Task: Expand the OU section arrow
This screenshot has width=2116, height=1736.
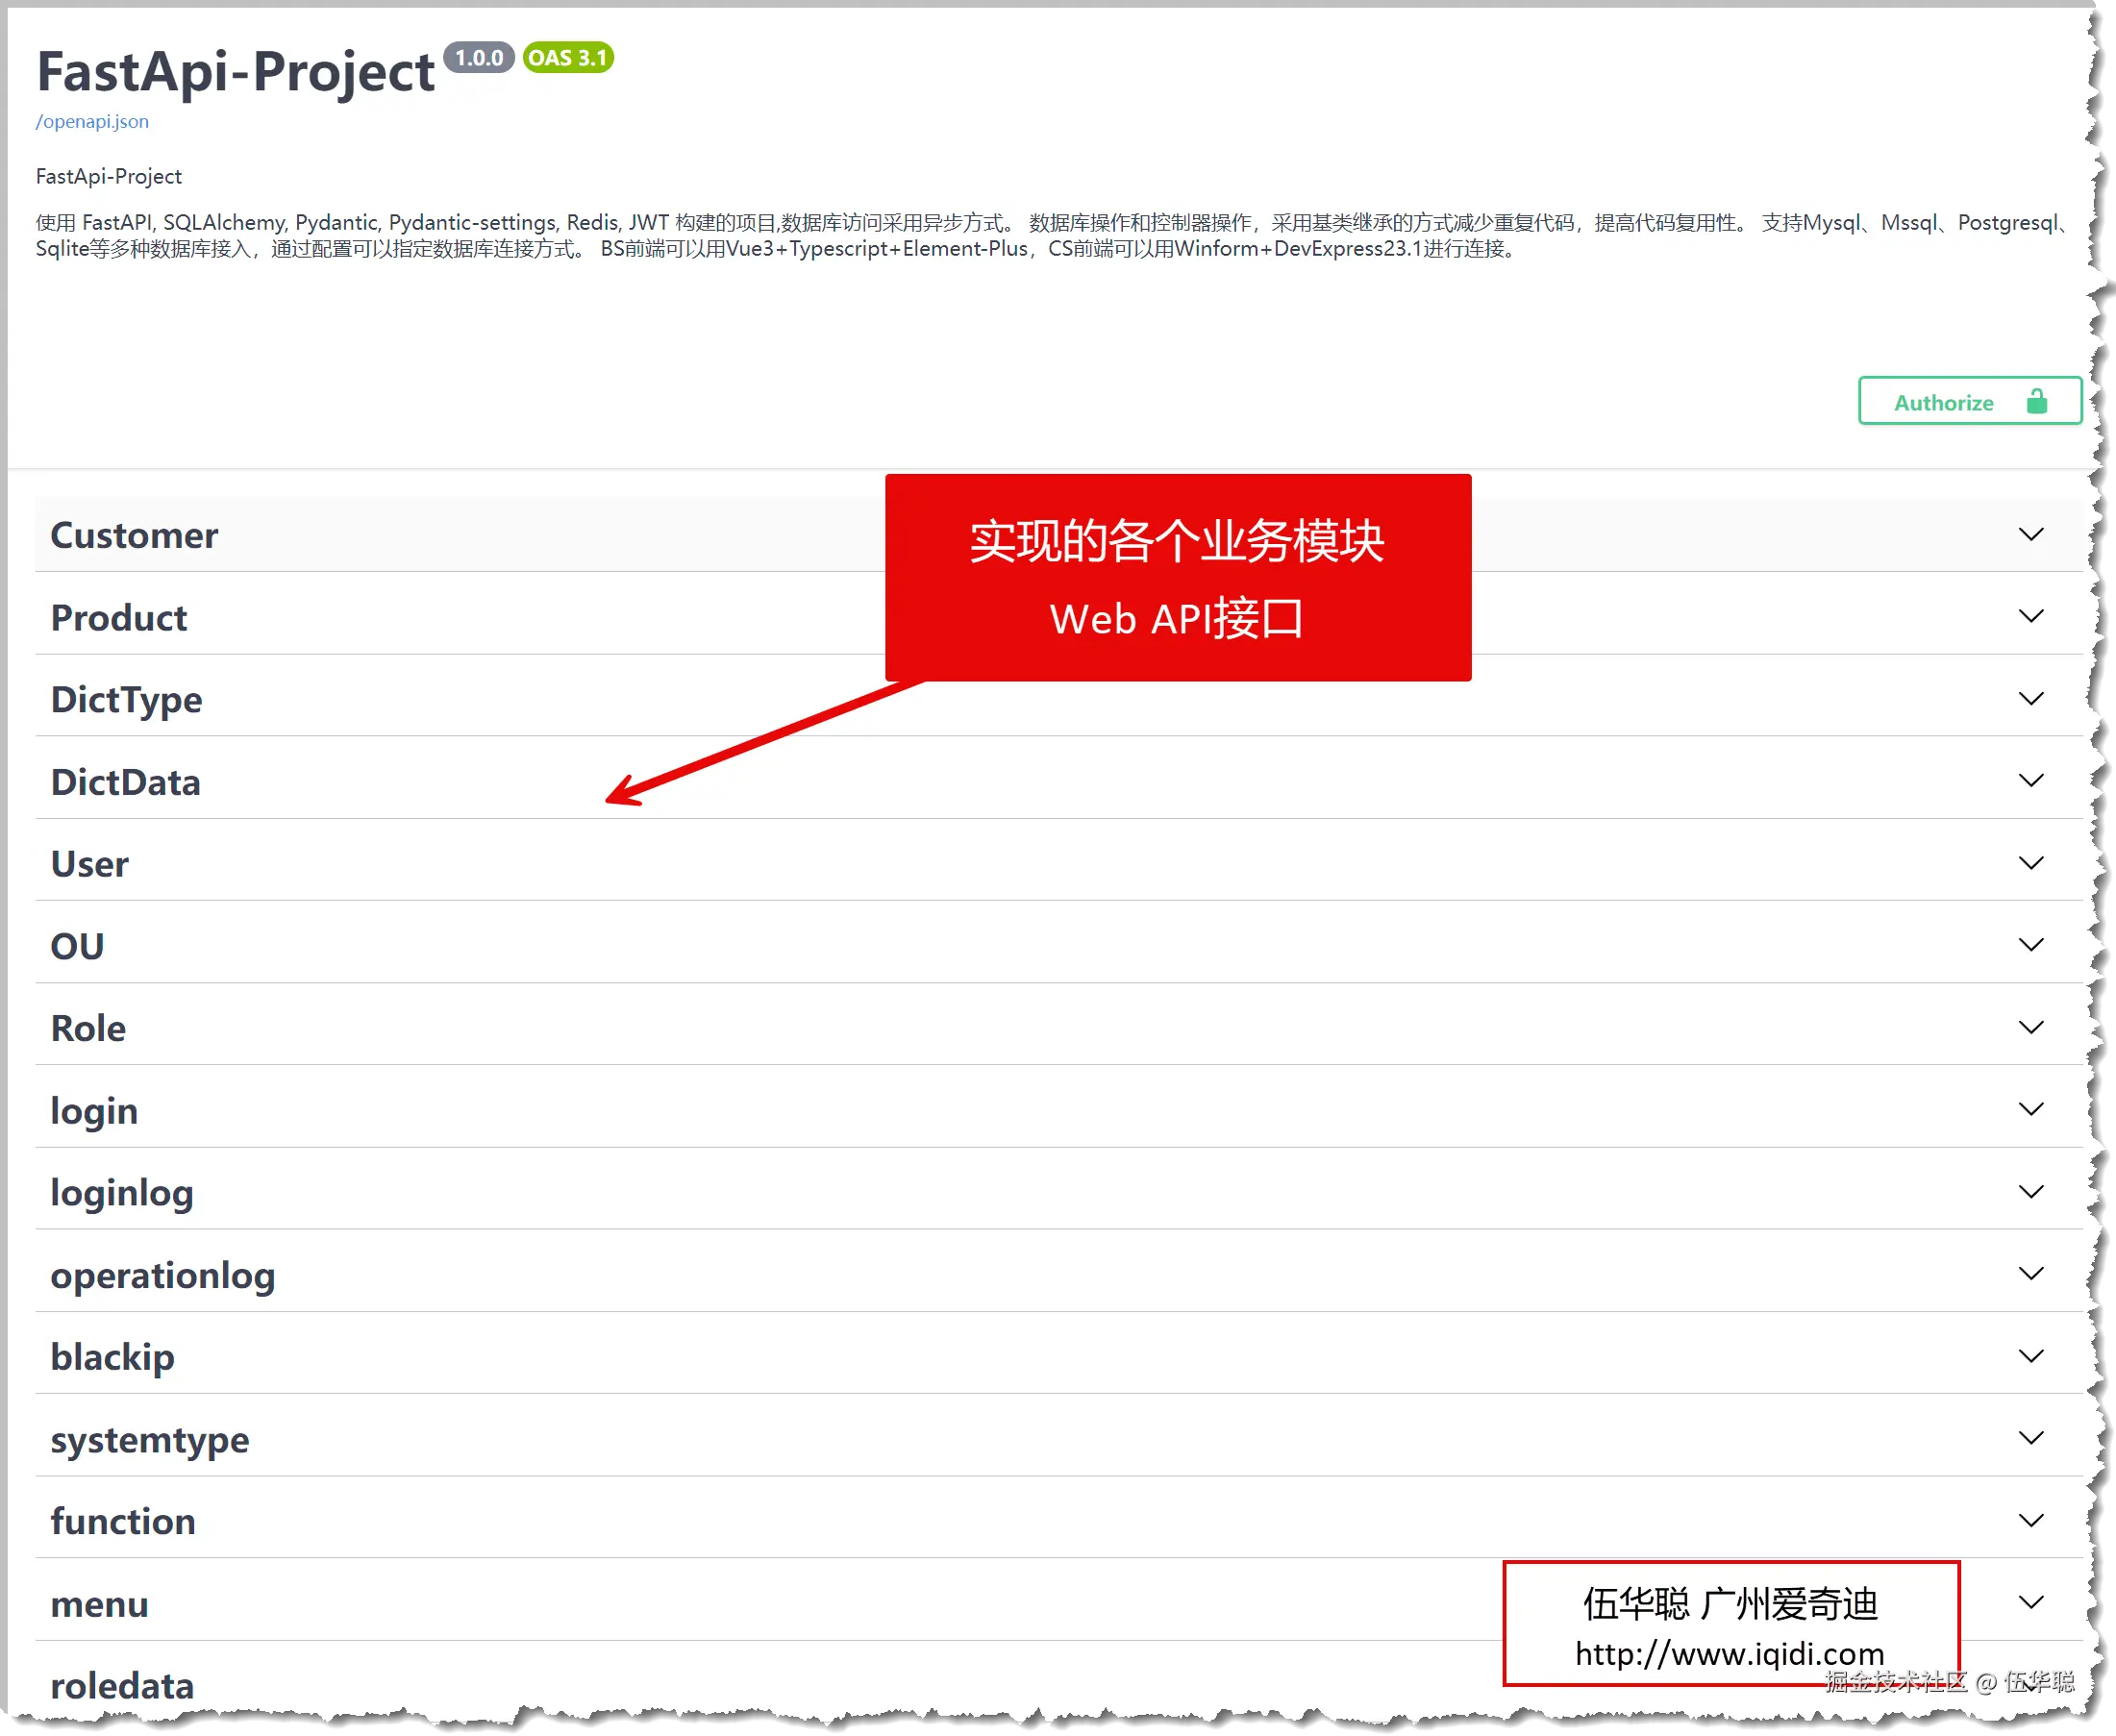Action: coord(2030,945)
